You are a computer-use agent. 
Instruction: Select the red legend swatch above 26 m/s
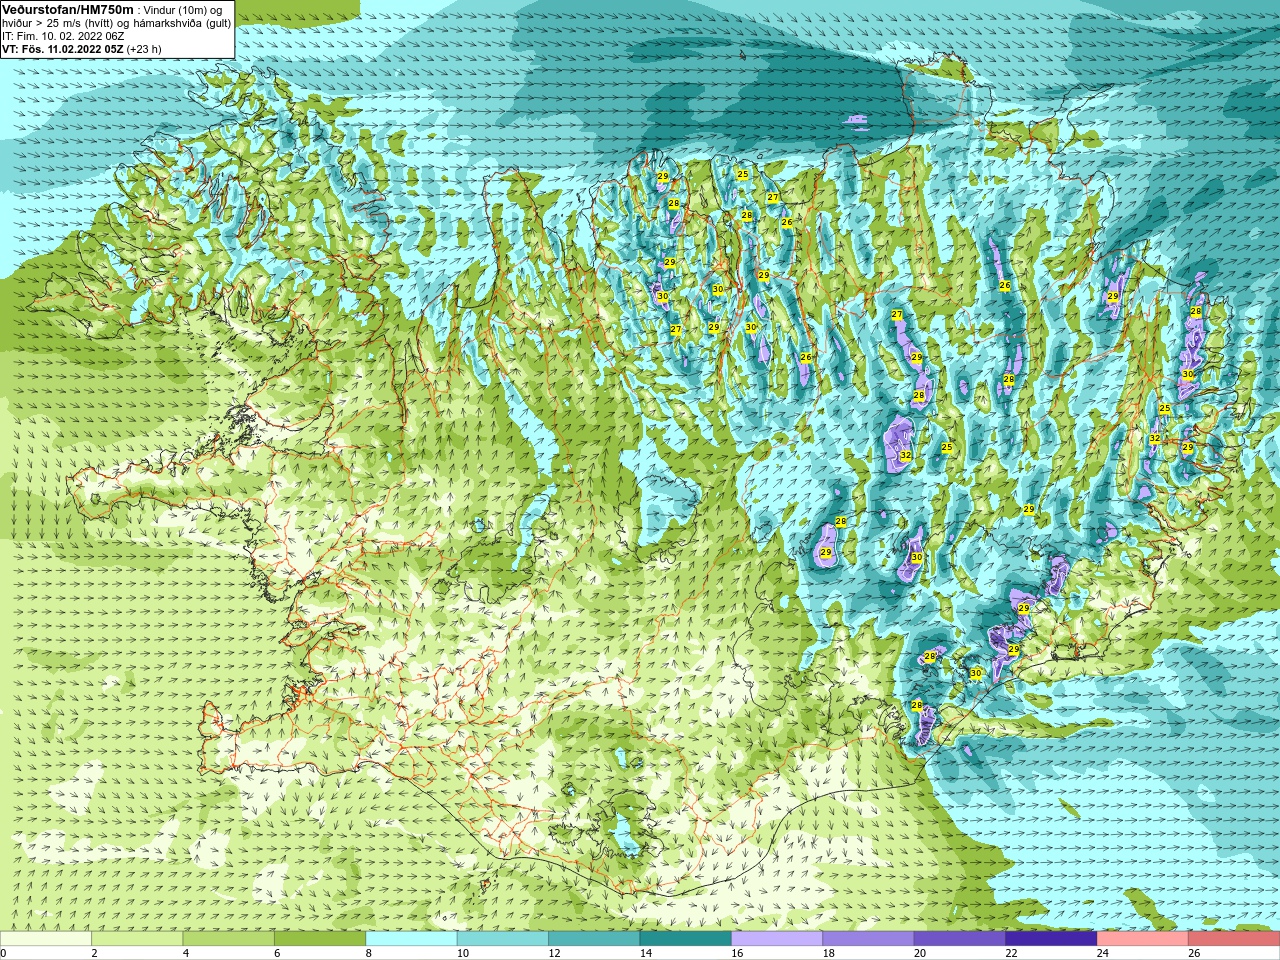[x=1234, y=939]
